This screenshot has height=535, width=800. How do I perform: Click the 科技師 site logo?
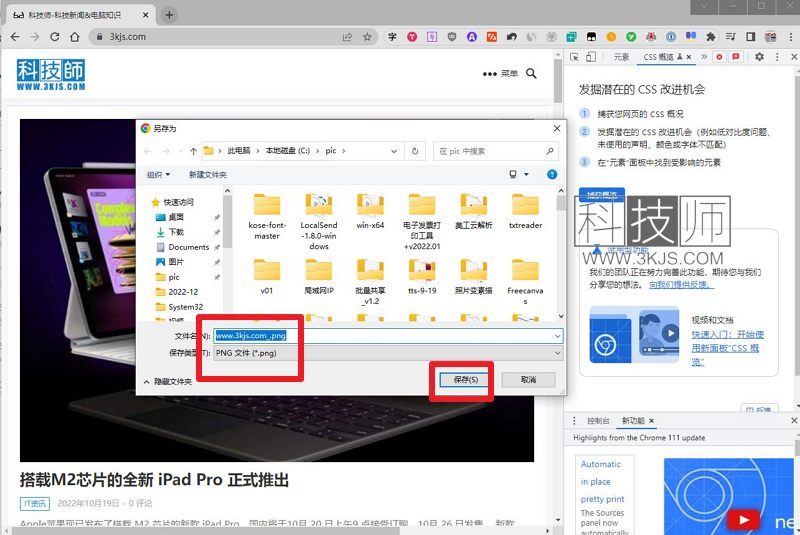pyautogui.click(x=51, y=75)
